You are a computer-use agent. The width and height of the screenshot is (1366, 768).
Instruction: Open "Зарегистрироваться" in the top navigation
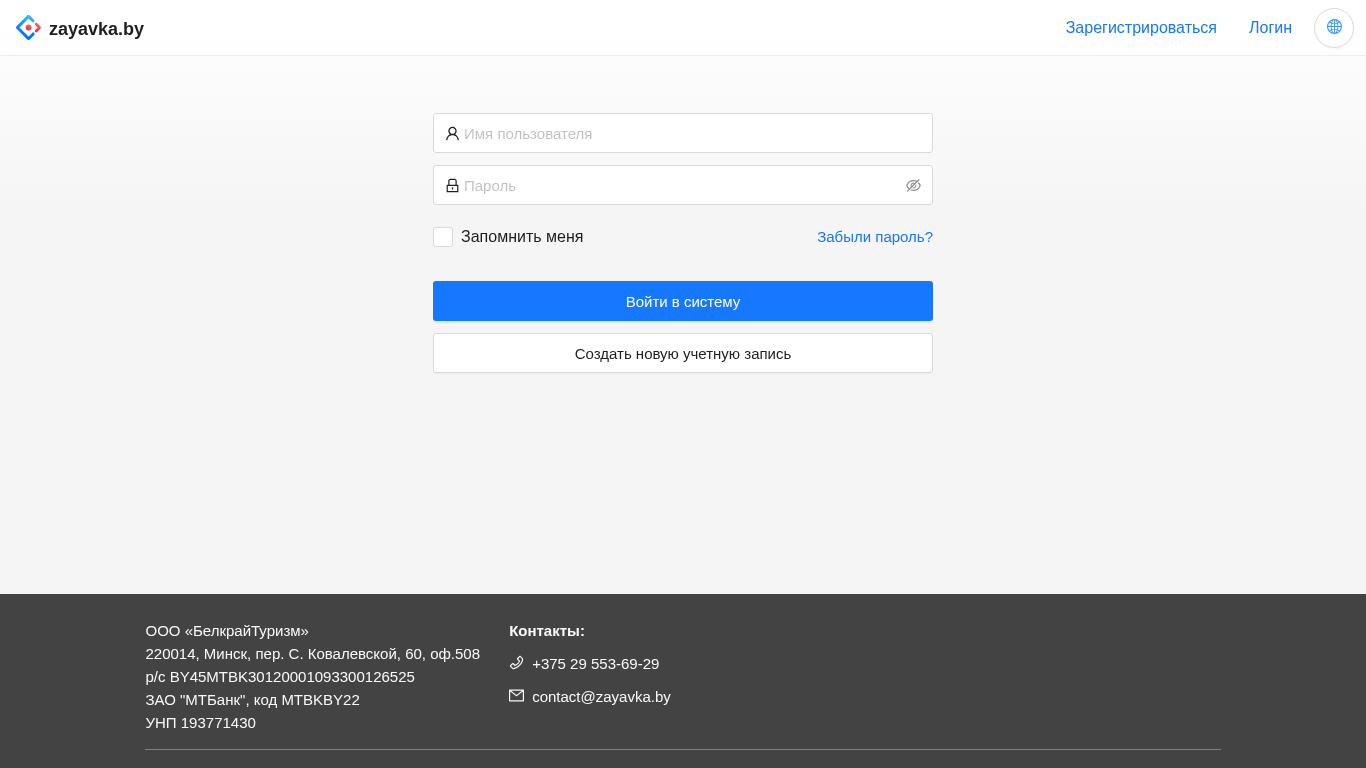1141,28
